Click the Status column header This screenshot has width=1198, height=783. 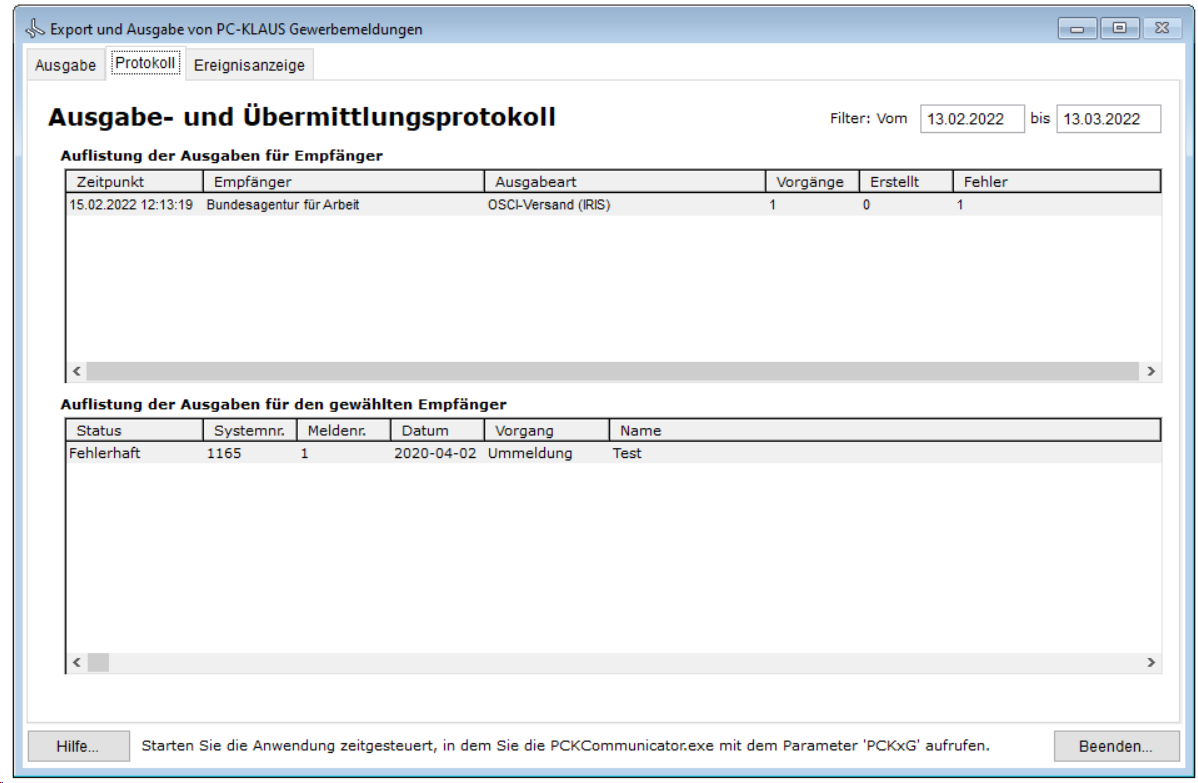click(x=135, y=430)
